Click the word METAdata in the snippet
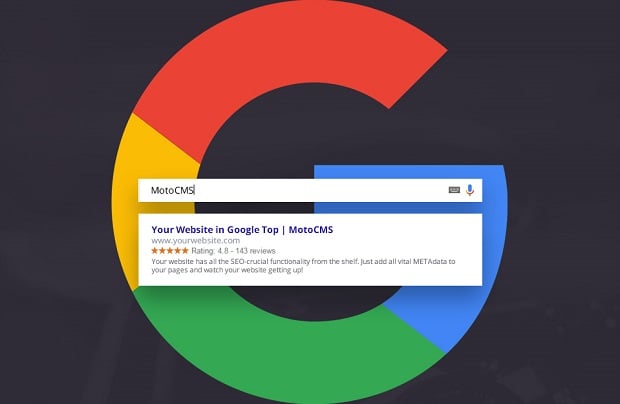This screenshot has height=404, width=620. coord(430,261)
